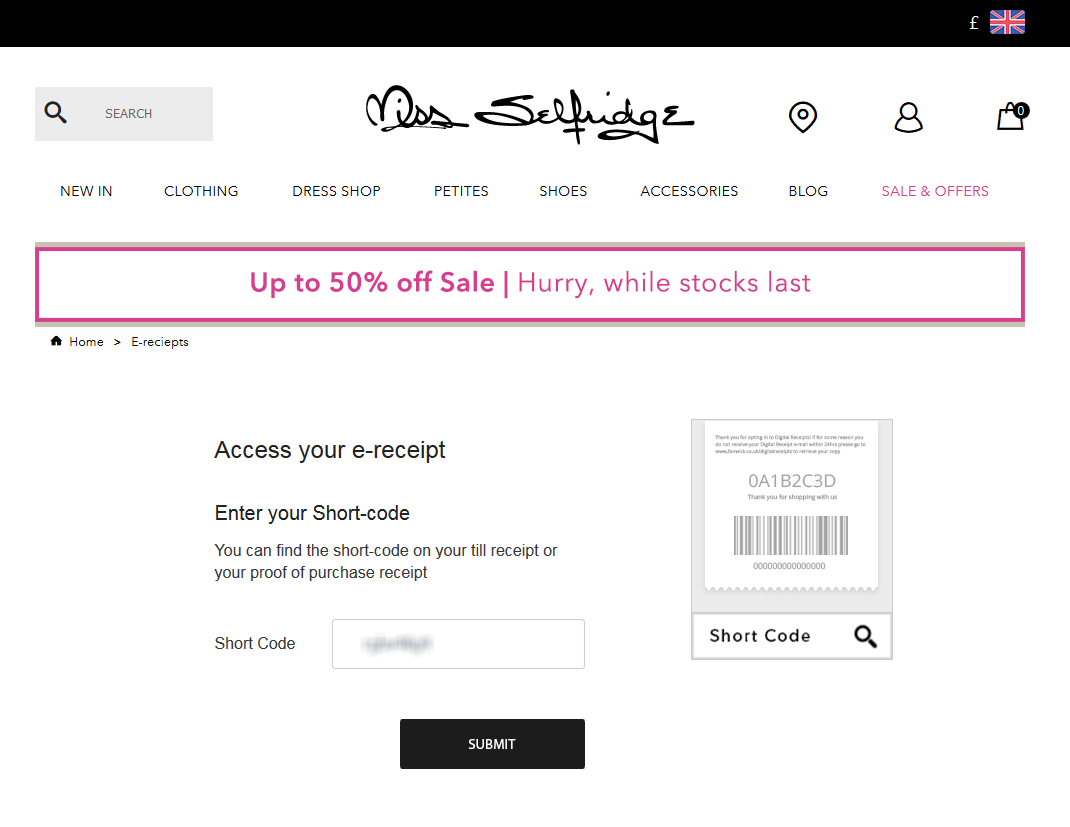
Task: Open the DRESS SHOP menu
Action: point(336,191)
